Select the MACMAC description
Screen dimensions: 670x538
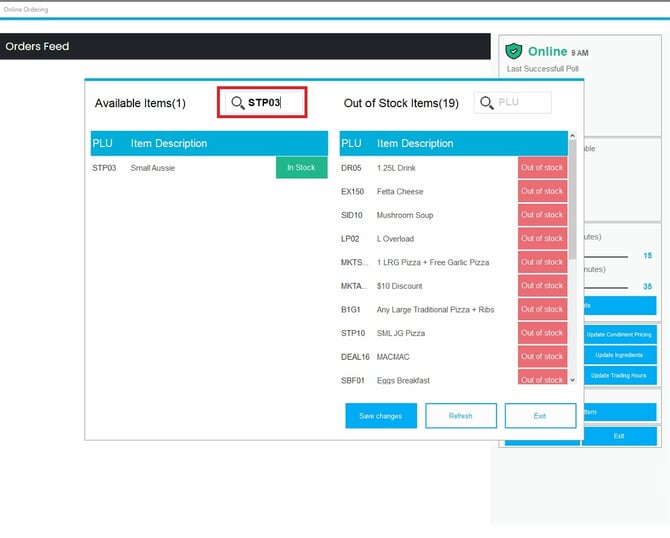click(x=393, y=357)
